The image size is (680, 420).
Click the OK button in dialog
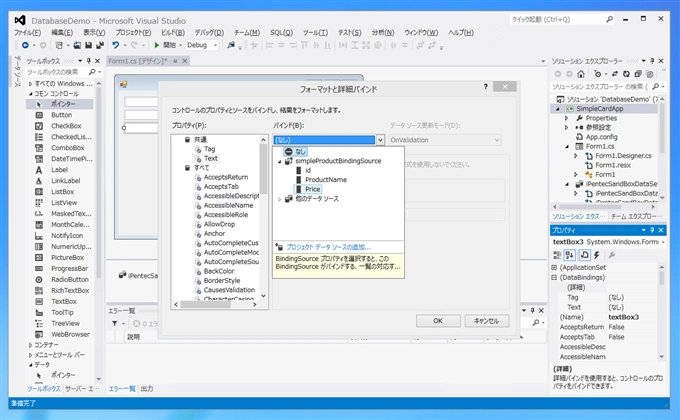click(x=438, y=321)
